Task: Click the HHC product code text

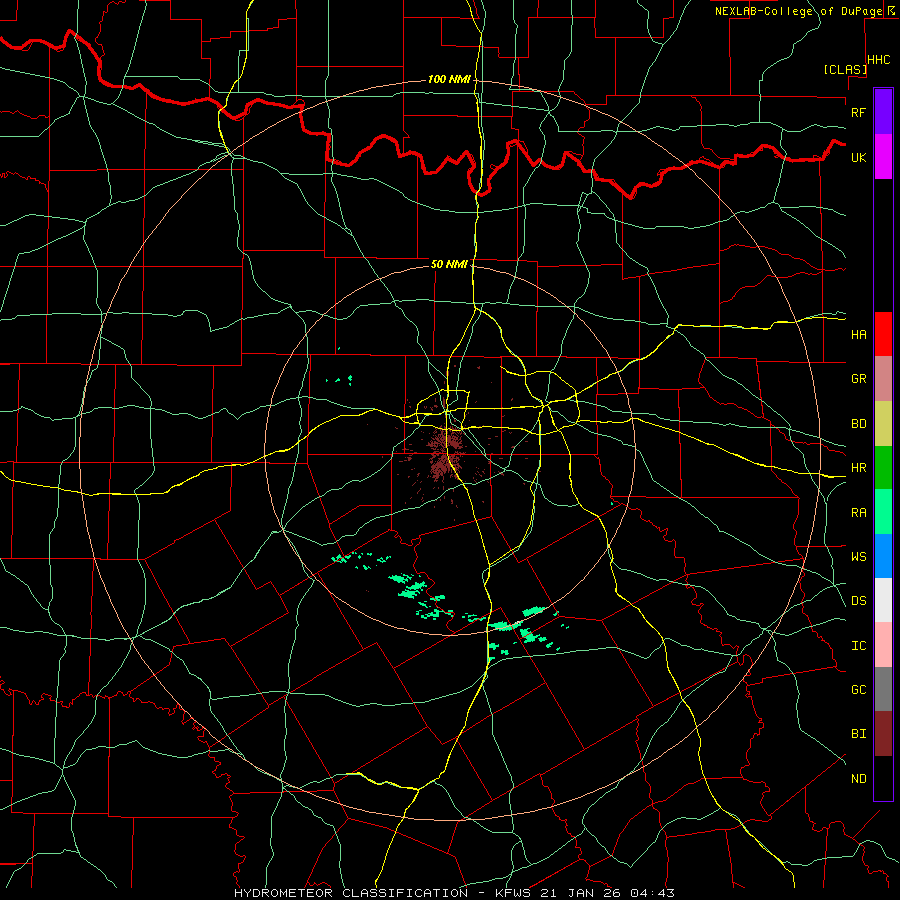Action: click(879, 60)
